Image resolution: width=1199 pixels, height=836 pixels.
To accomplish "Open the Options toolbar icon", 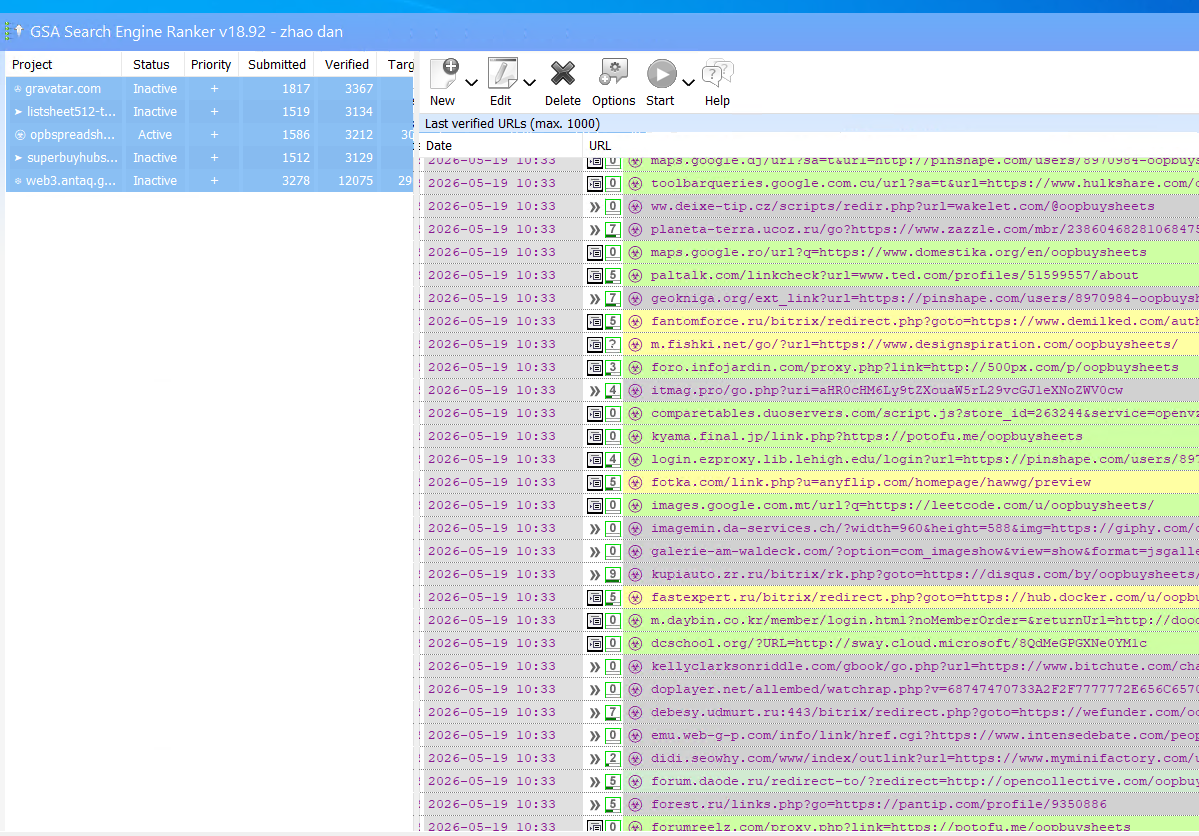I will pos(613,74).
